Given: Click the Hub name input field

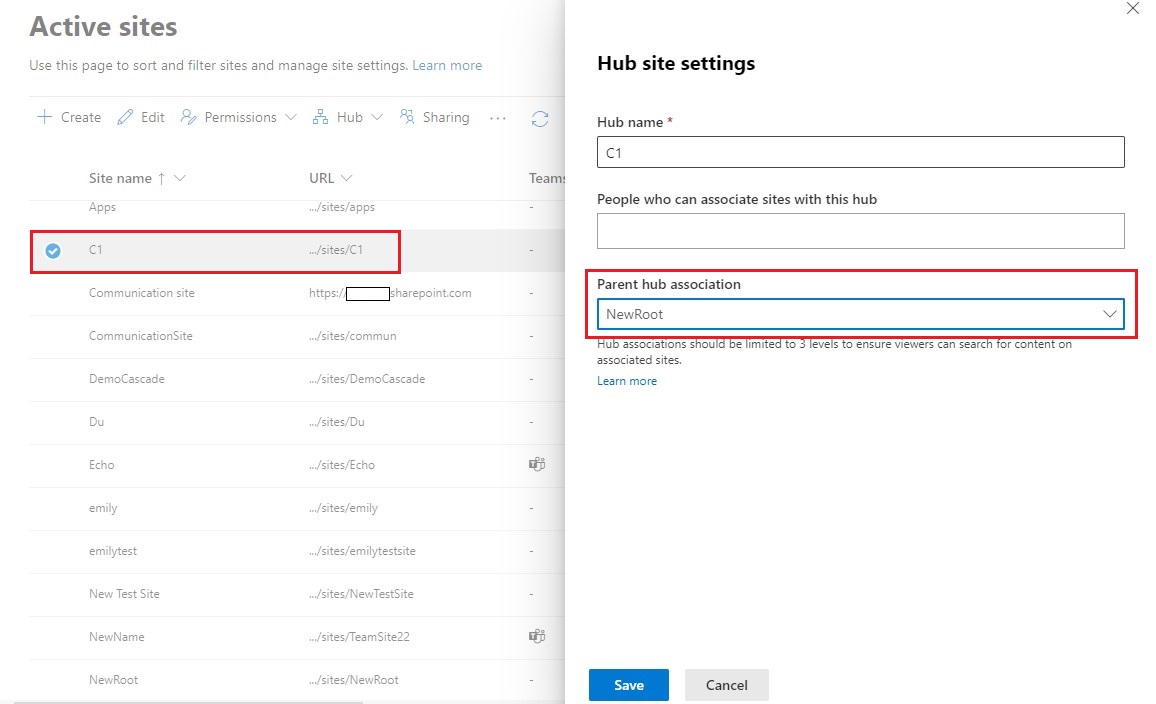Looking at the screenshot, I should 860,153.
